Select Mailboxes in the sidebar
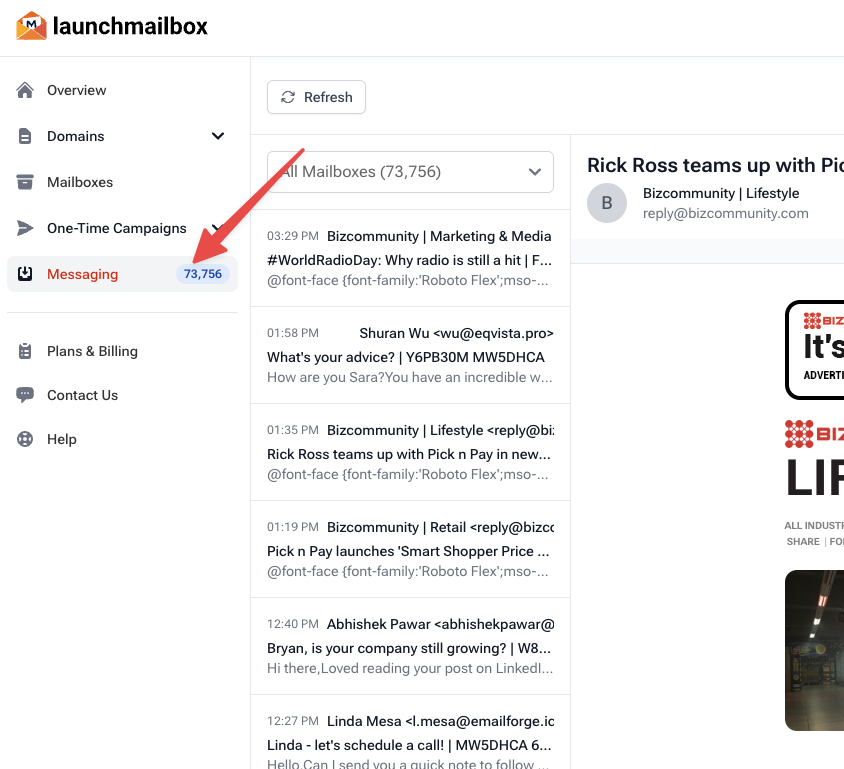The image size is (844, 769). click(80, 182)
